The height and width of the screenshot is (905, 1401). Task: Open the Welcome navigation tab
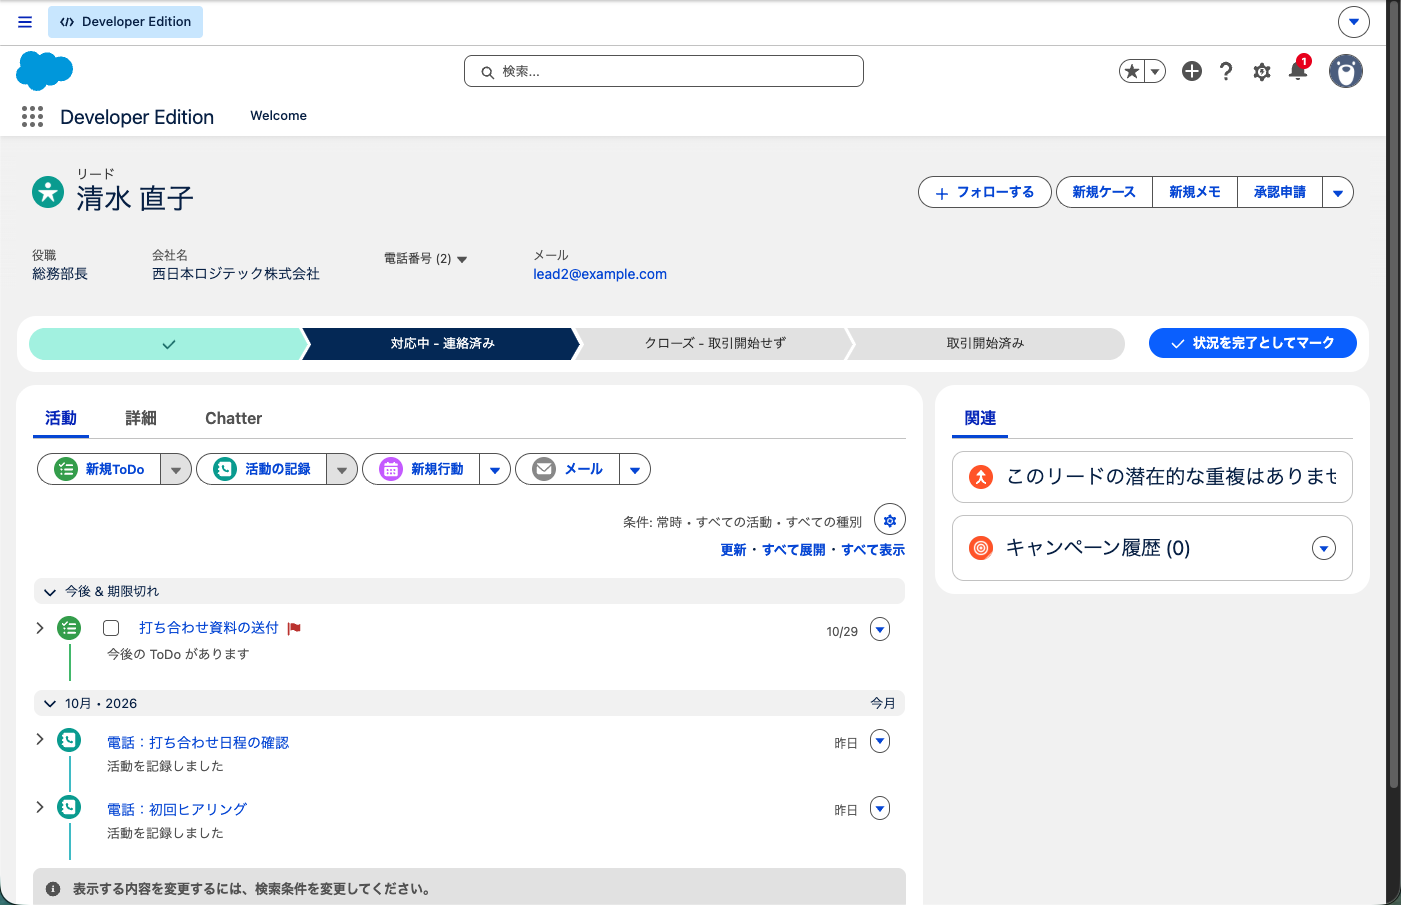click(x=279, y=116)
